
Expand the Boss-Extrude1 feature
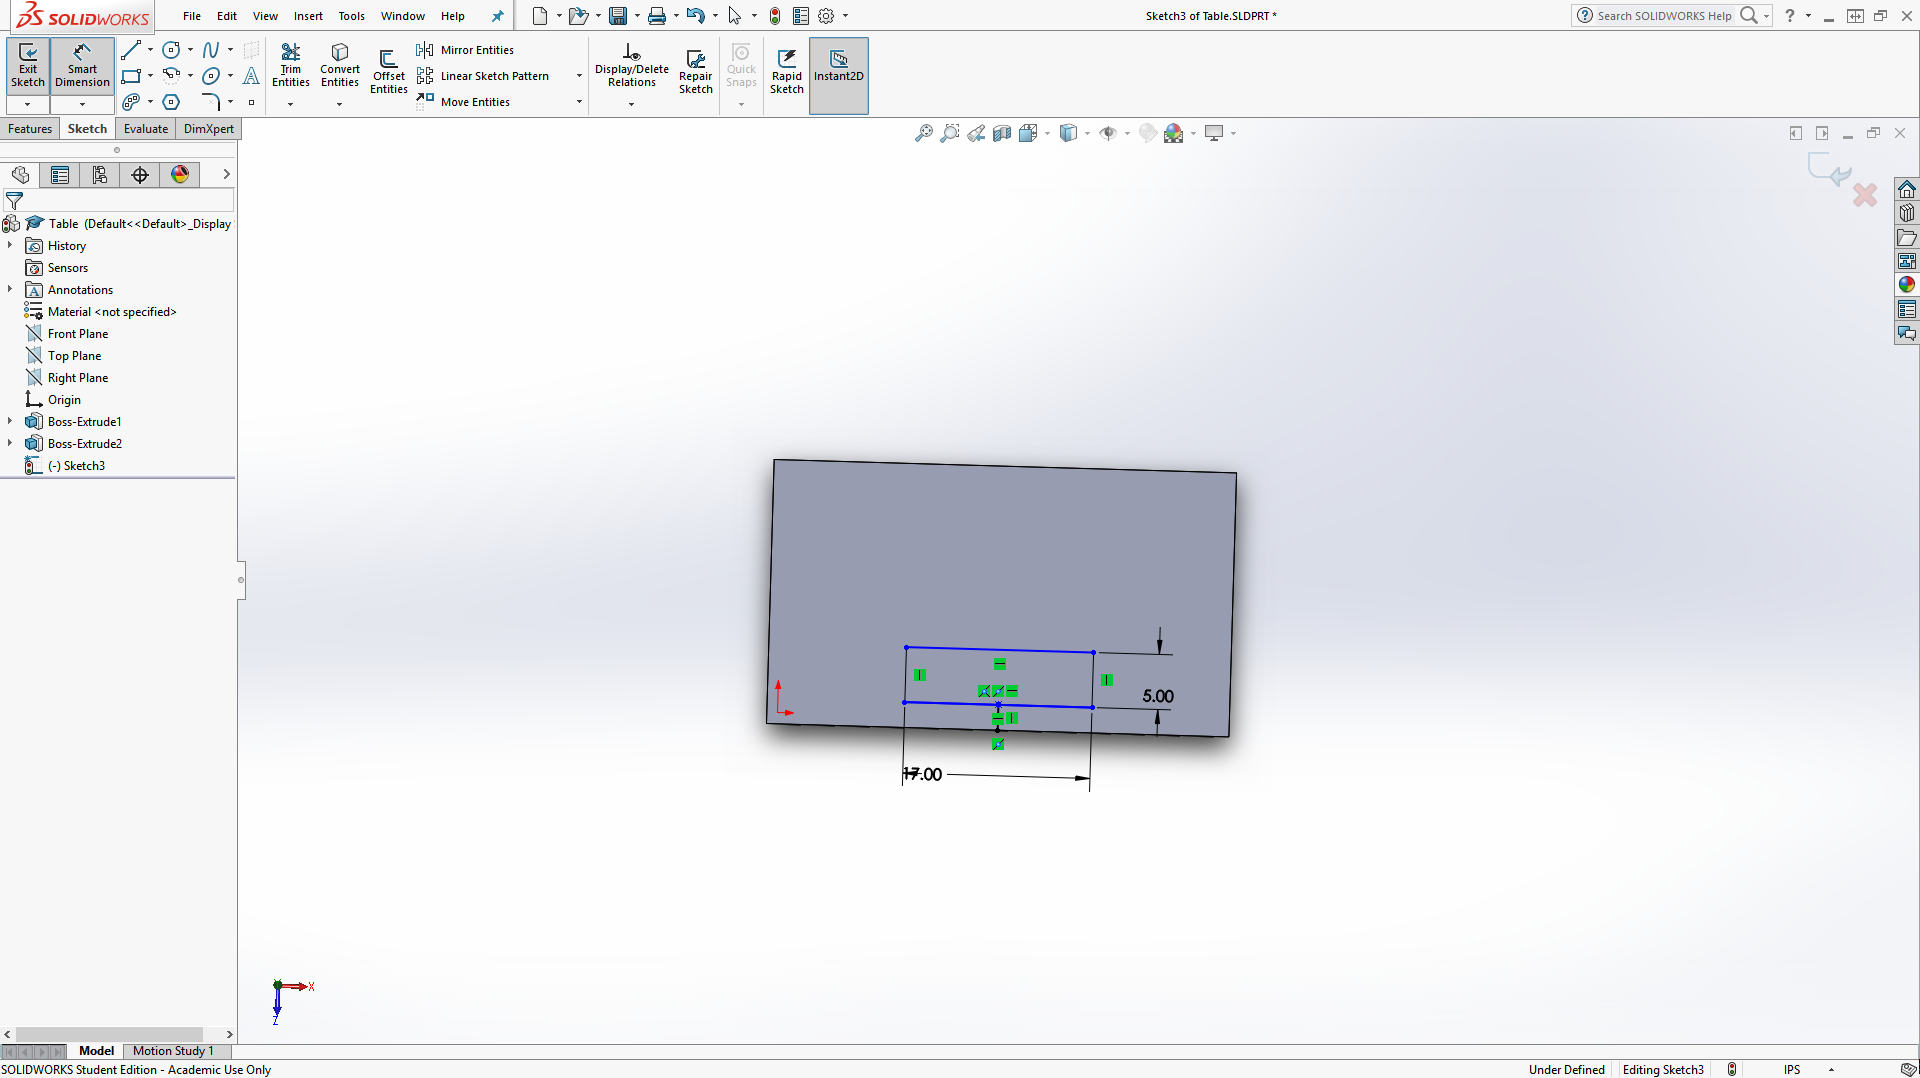[10, 422]
